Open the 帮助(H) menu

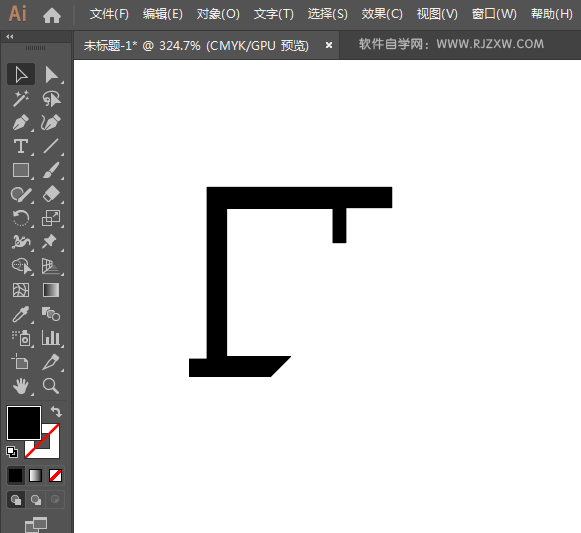pyautogui.click(x=552, y=14)
